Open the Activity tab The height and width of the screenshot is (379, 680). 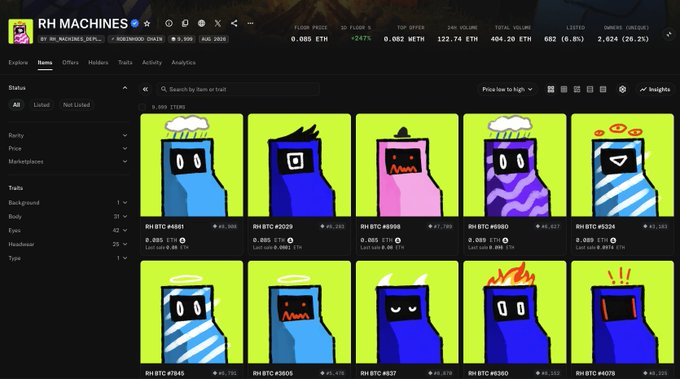(x=152, y=62)
